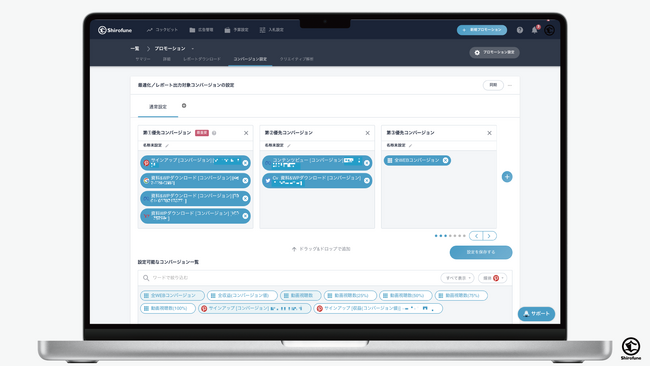
Task: Remove 全WEBコンバージョン chip from third priority column
Action: (446, 160)
